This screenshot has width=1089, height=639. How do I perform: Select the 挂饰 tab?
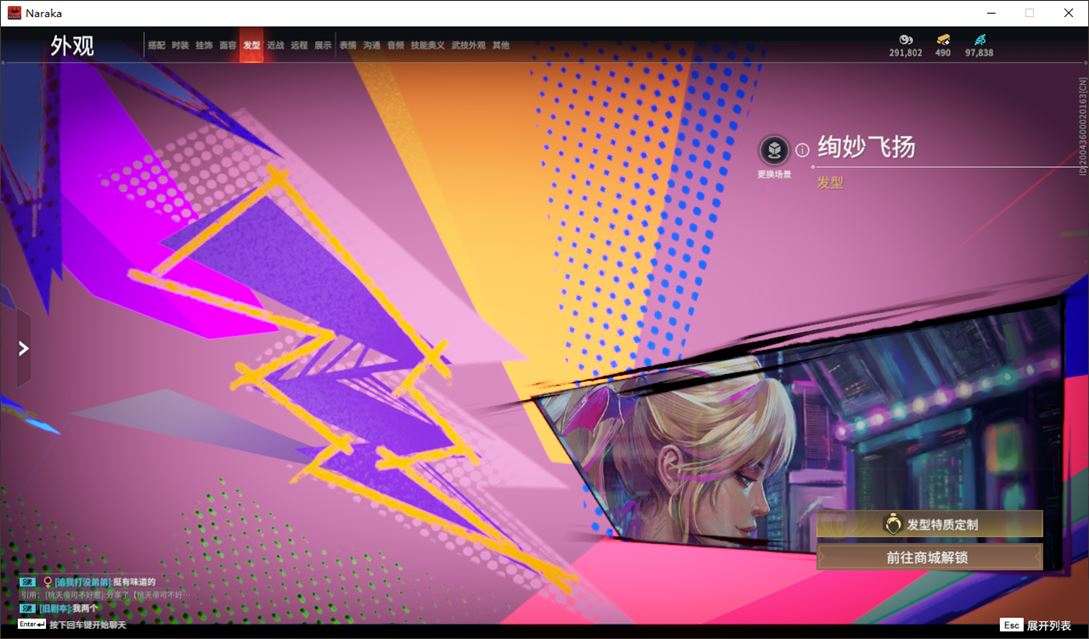203,45
